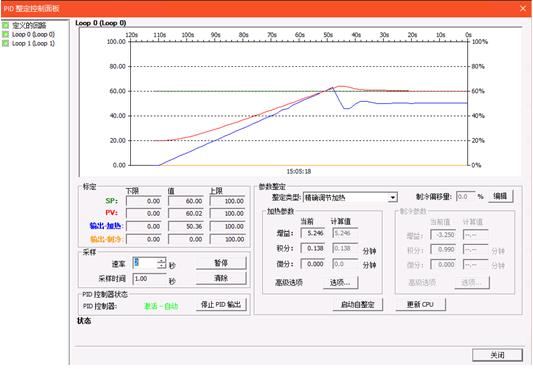The image size is (533, 369).
Task: Click the orange 输出-制冷 label
Action: (x=105, y=239)
